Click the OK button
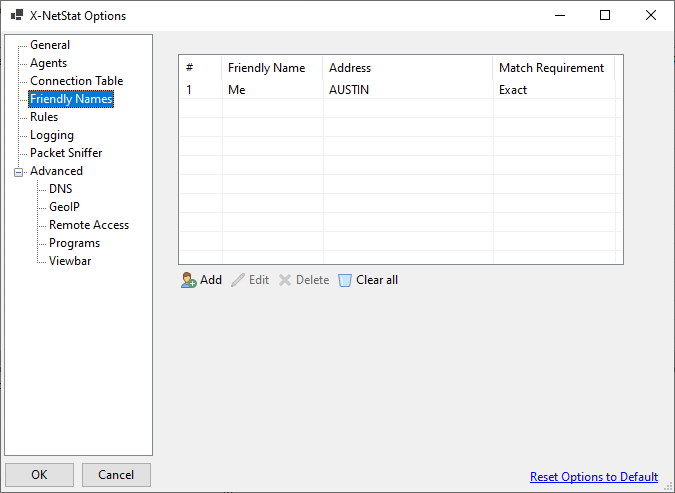Screen dimensions: 675x493 (x=39, y=475)
